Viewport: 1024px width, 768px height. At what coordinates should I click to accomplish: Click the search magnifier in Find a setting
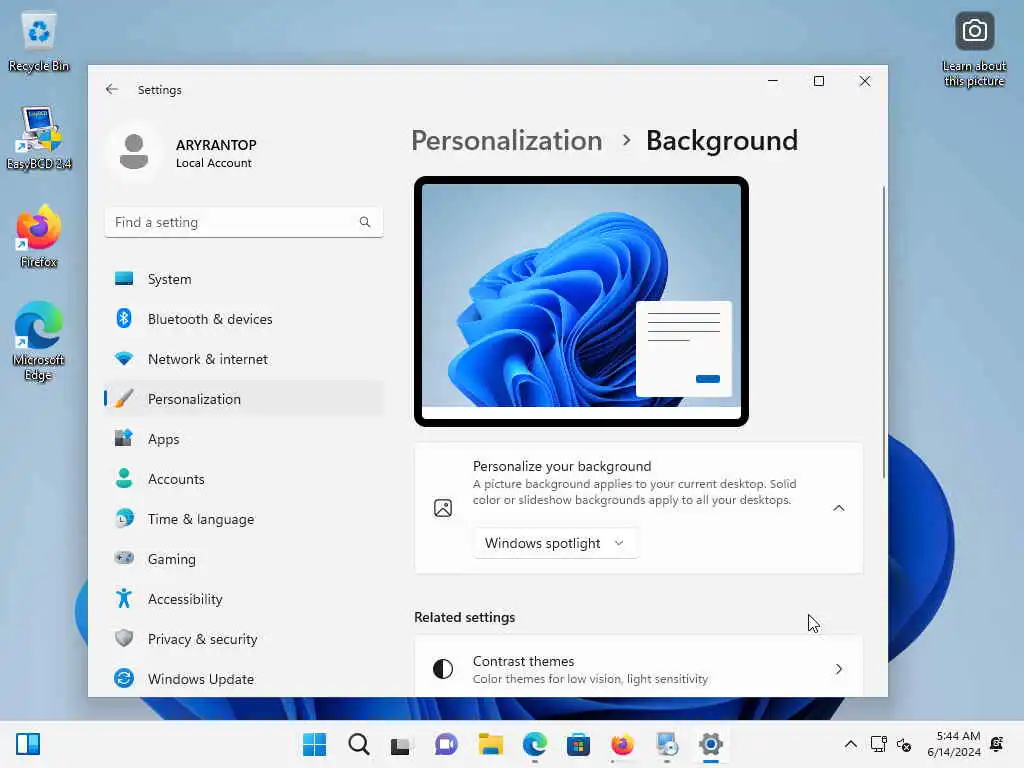click(x=365, y=222)
